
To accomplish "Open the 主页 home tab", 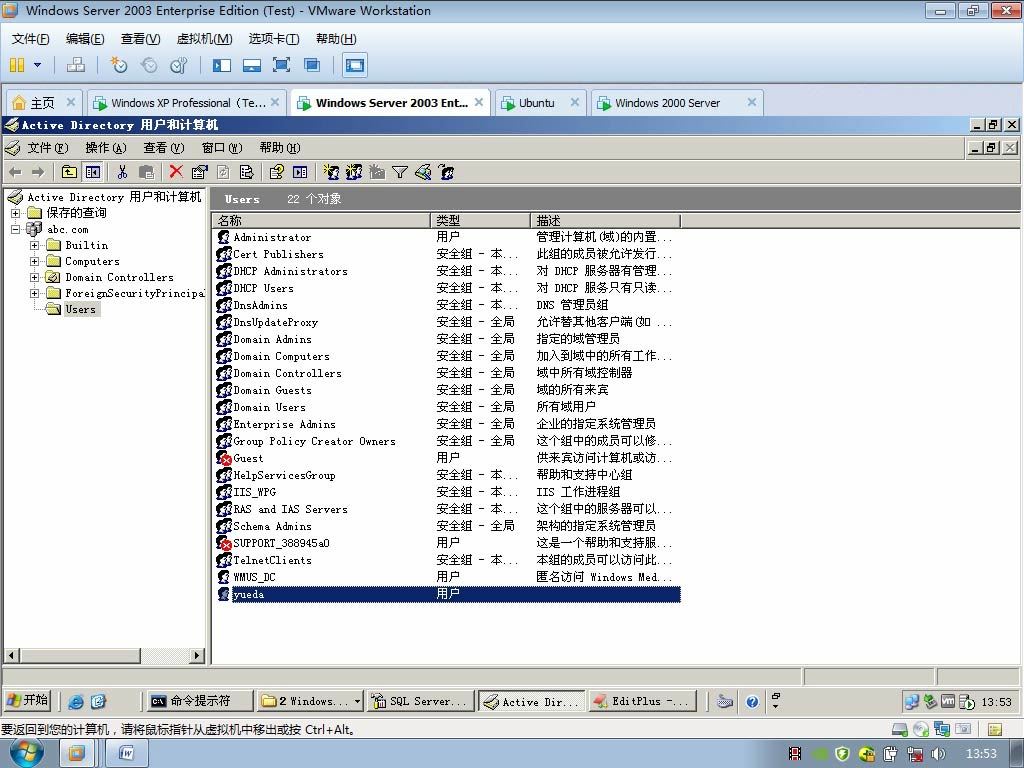I will point(43,103).
